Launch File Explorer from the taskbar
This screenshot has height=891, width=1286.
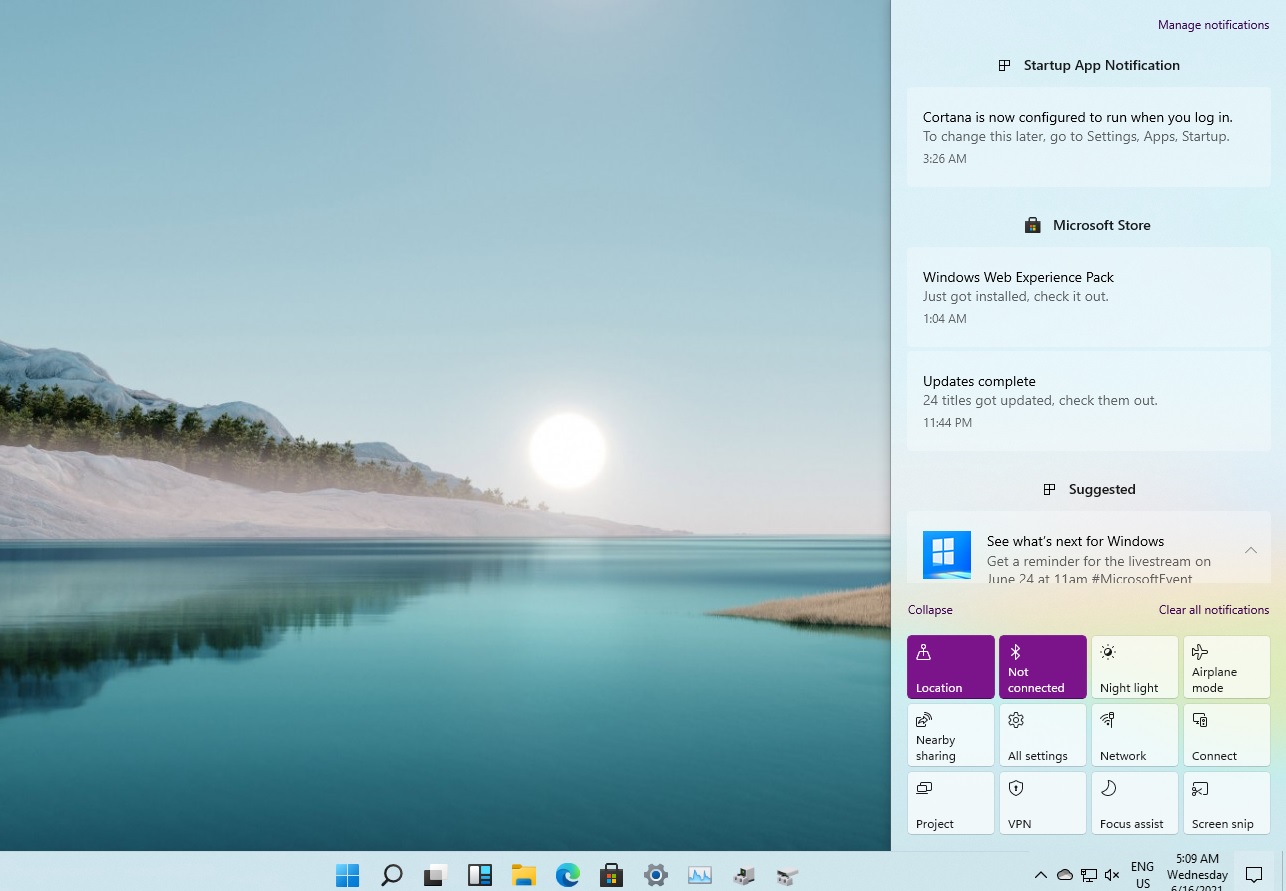point(523,875)
